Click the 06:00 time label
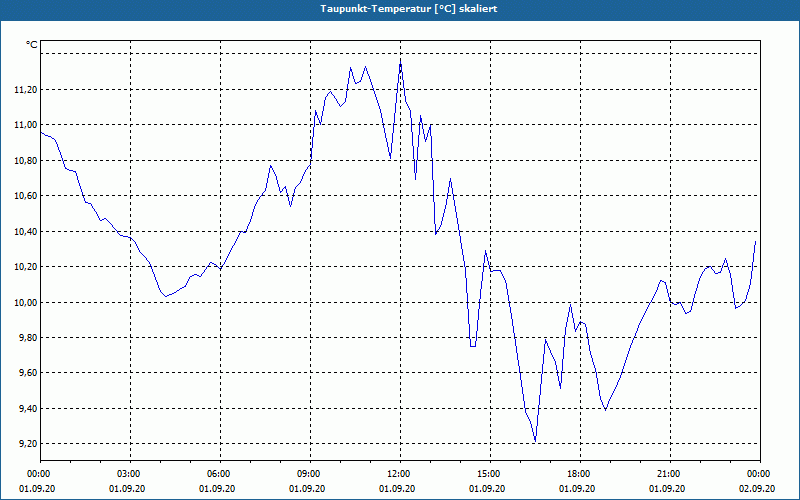The height and width of the screenshot is (500, 800). pos(220,474)
